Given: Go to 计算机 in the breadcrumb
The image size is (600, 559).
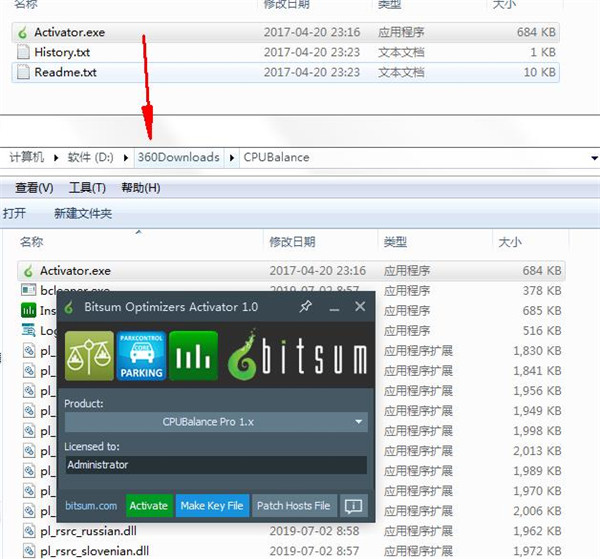Looking at the screenshot, I should [x=27, y=157].
